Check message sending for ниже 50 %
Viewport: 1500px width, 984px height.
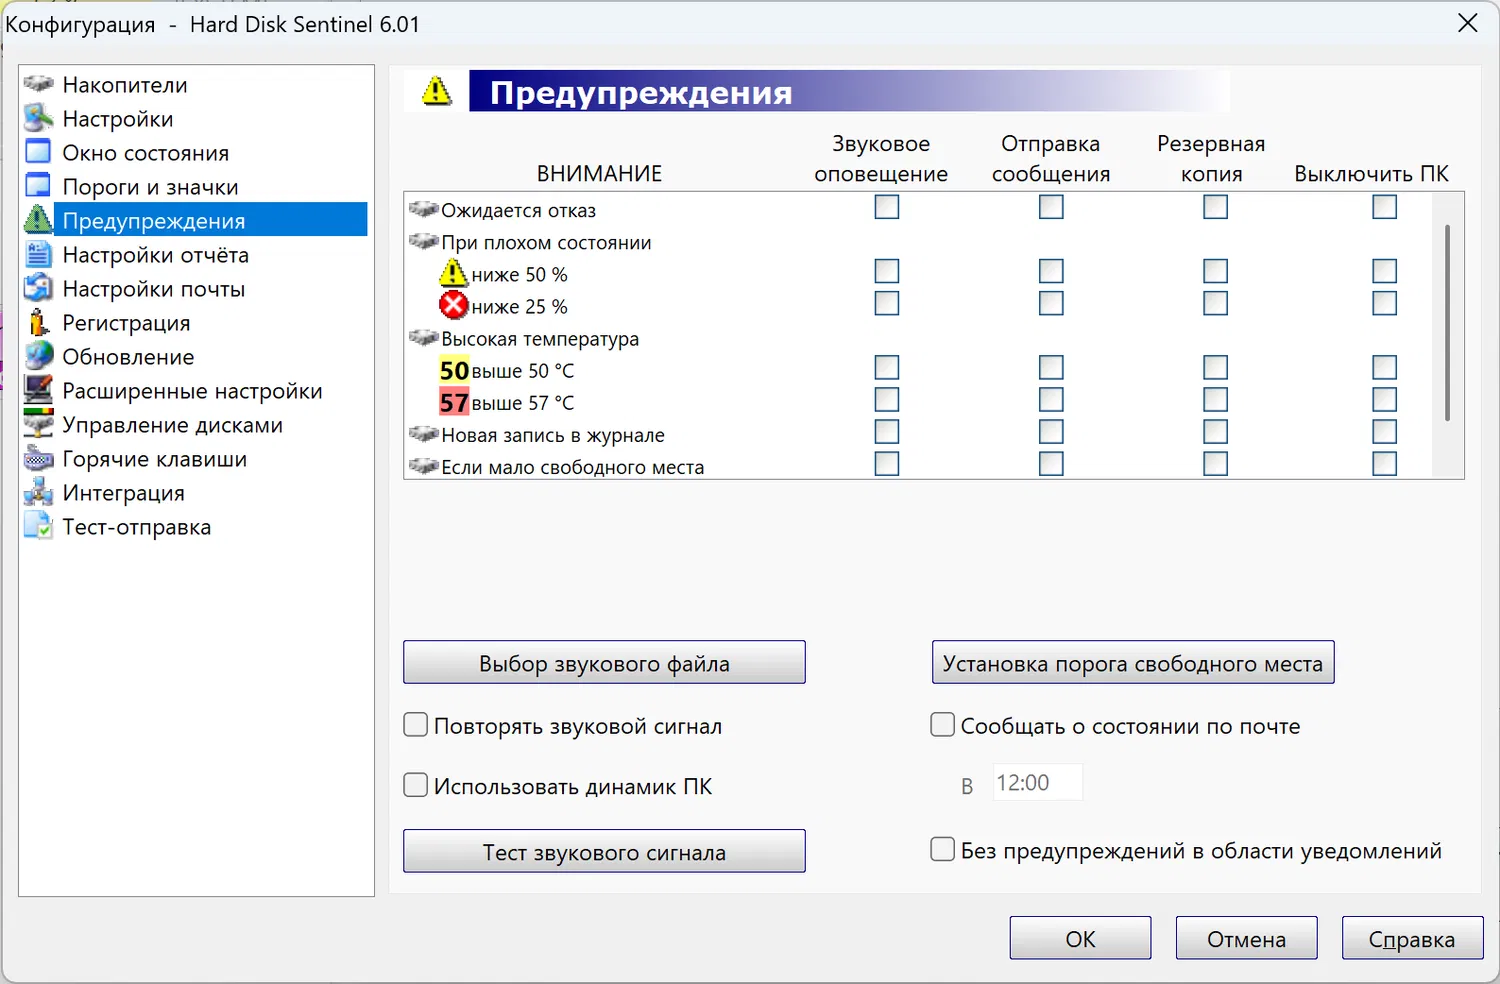pos(1051,271)
